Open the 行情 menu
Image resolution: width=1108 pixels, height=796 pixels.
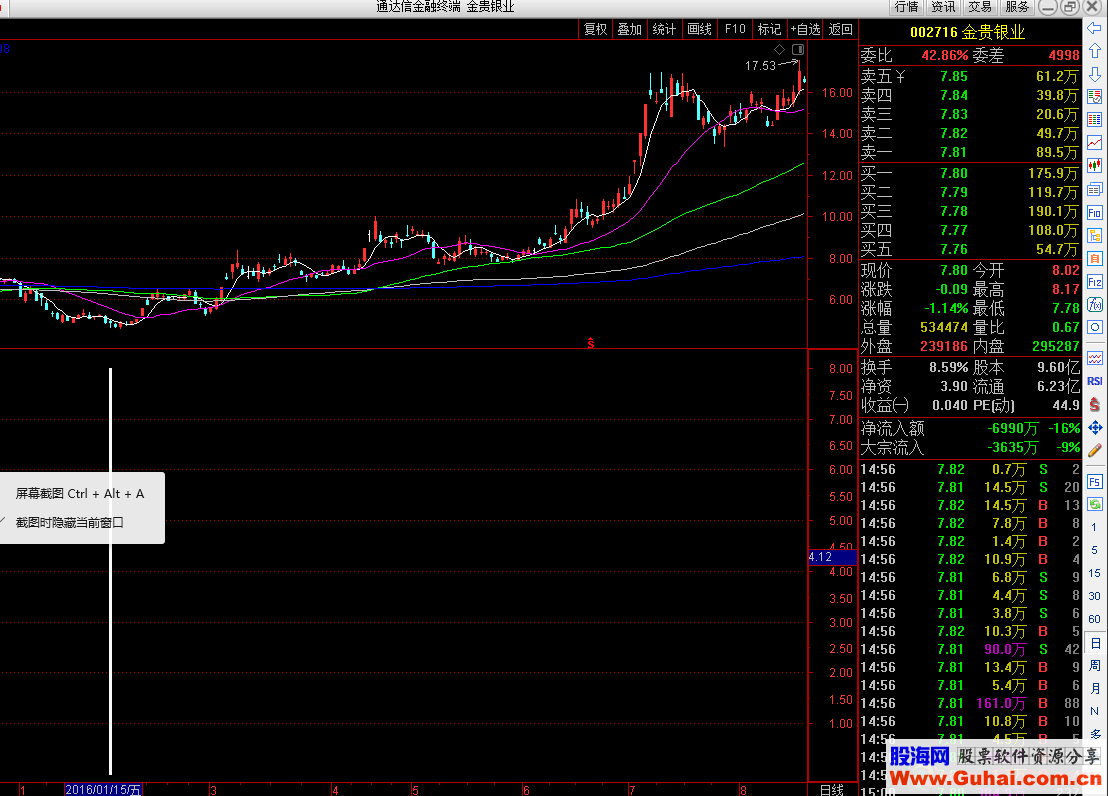(907, 7)
